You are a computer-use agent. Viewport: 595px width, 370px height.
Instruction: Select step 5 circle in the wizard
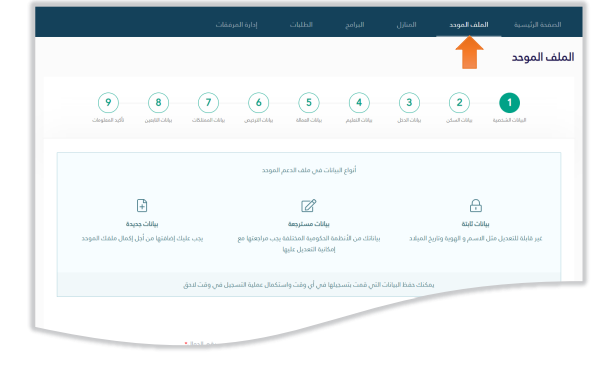tap(309, 102)
